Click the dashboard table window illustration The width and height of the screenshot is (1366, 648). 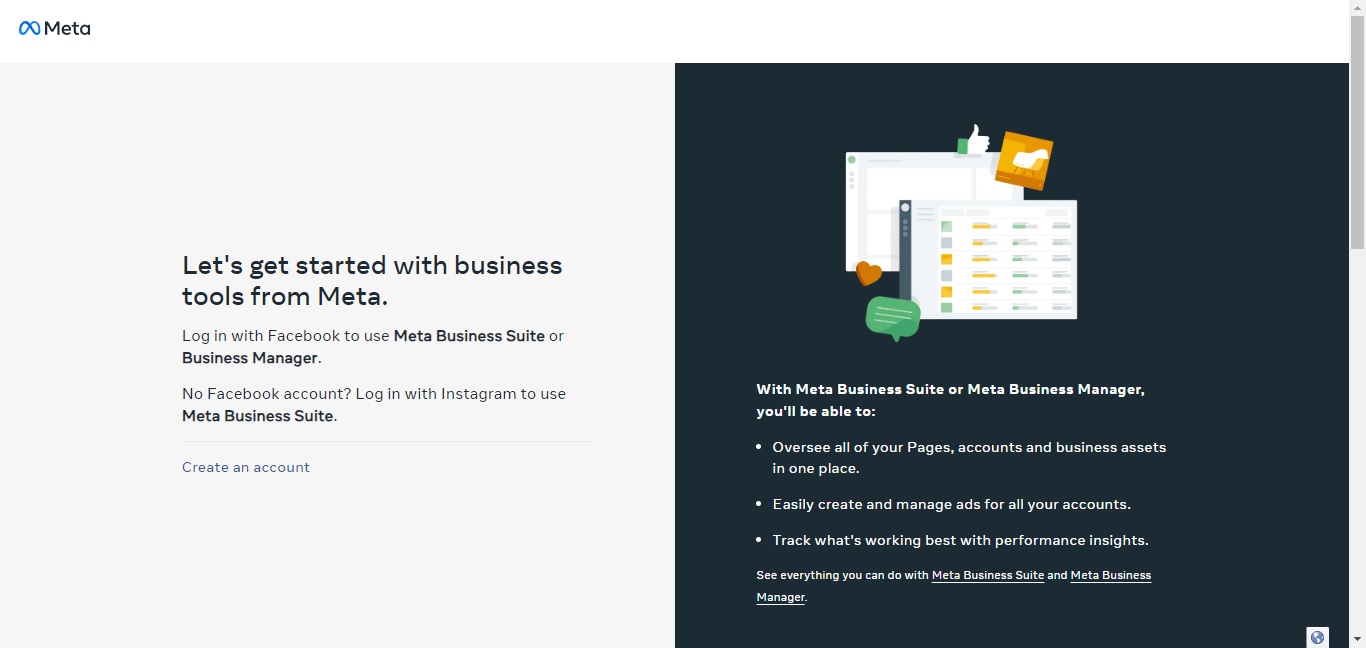[988, 260]
